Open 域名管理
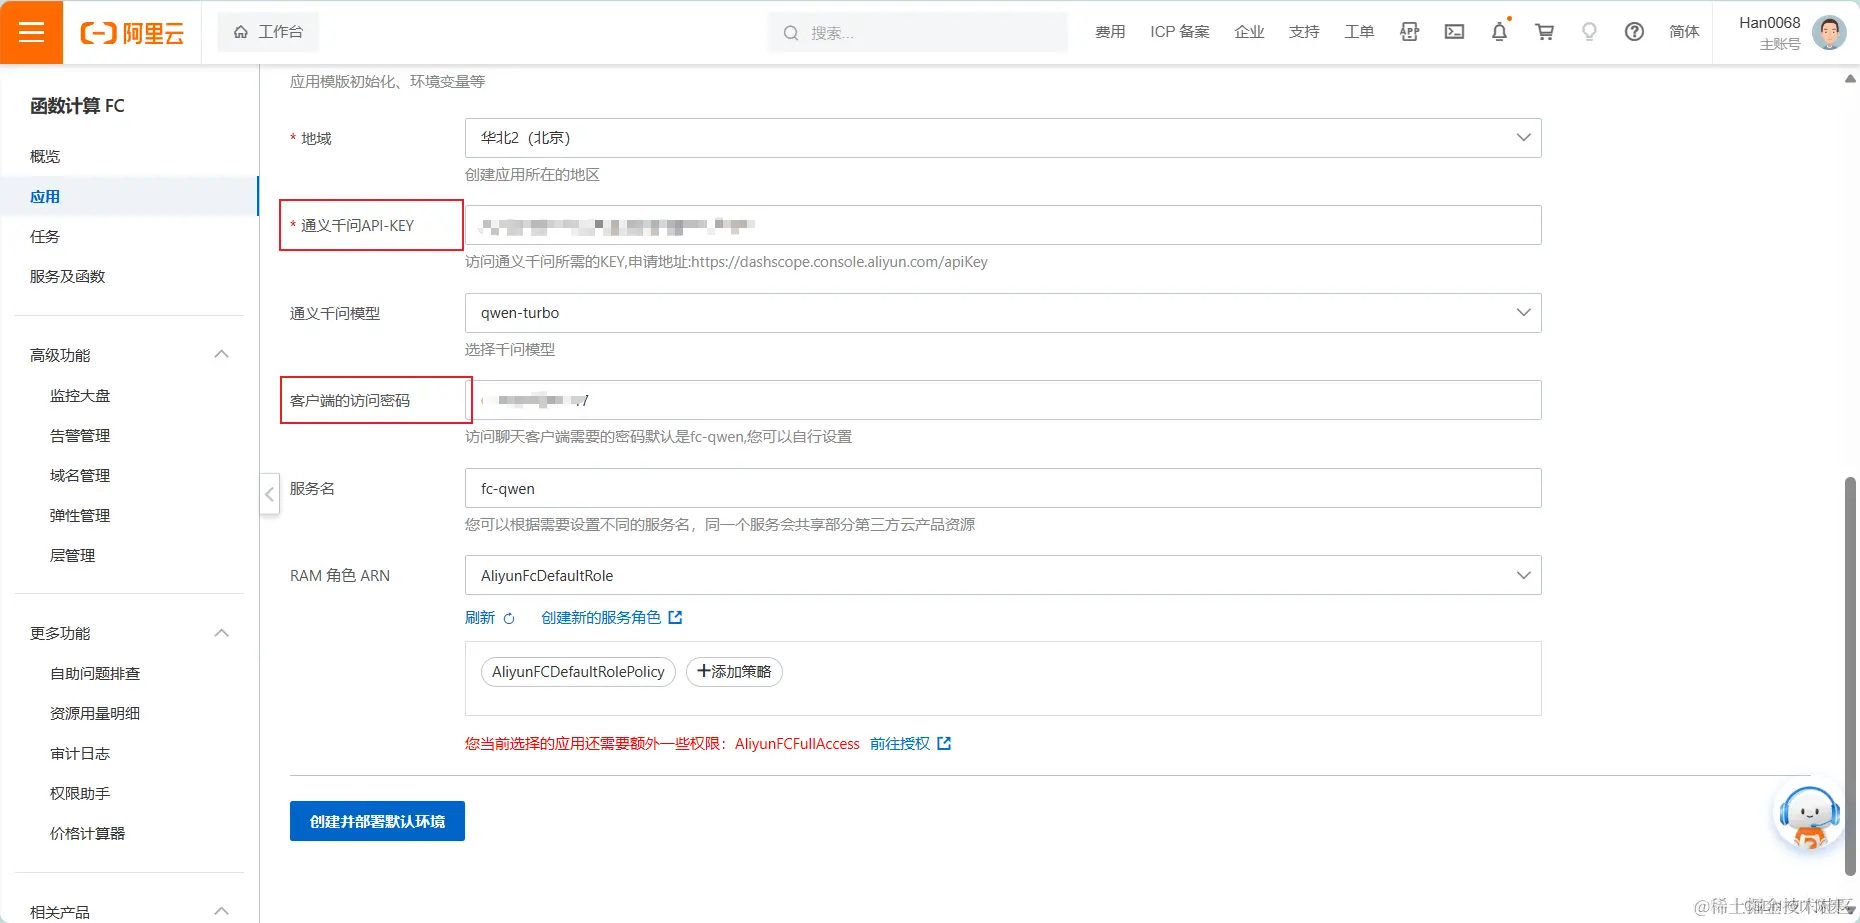Viewport: 1860px width, 923px height. pos(80,475)
